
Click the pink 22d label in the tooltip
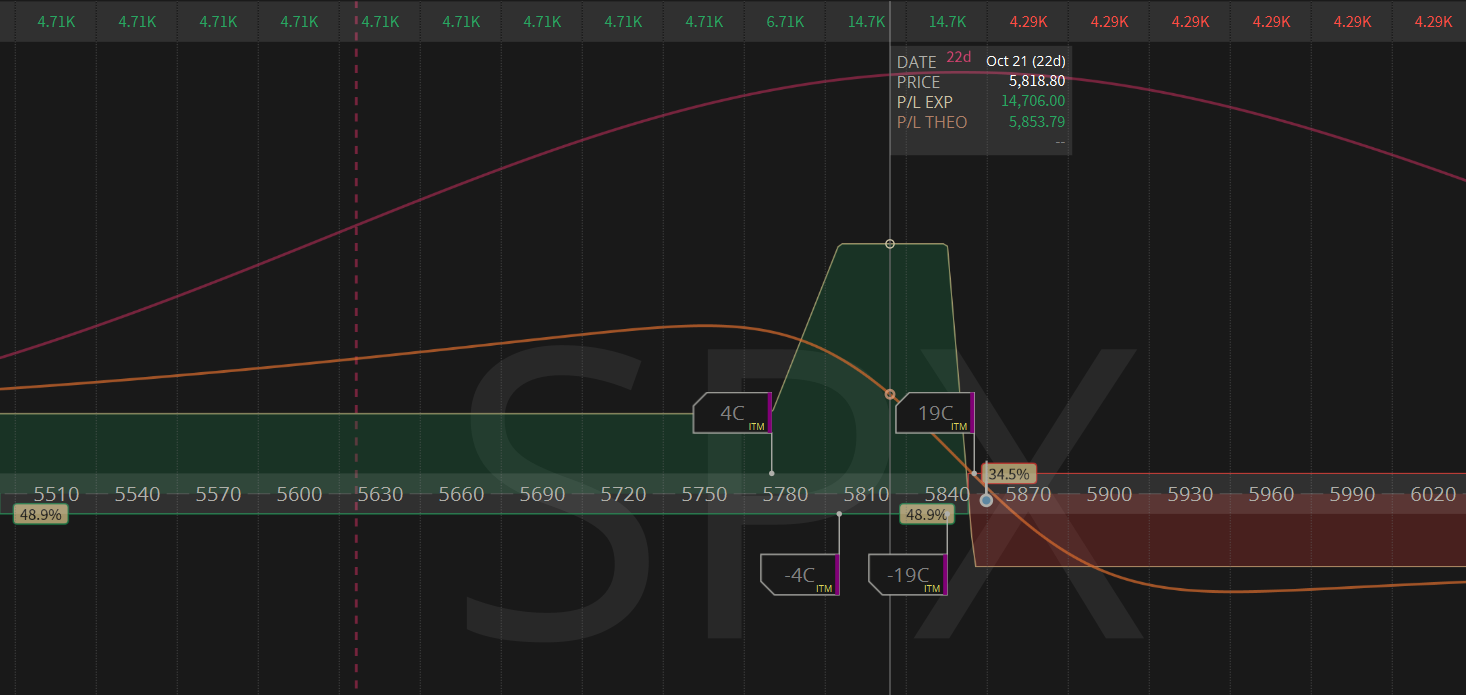(959, 57)
